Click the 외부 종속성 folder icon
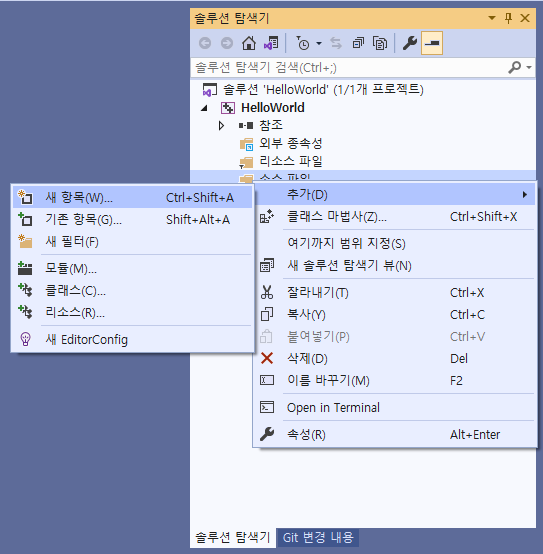This screenshot has width=543, height=554. point(247,144)
